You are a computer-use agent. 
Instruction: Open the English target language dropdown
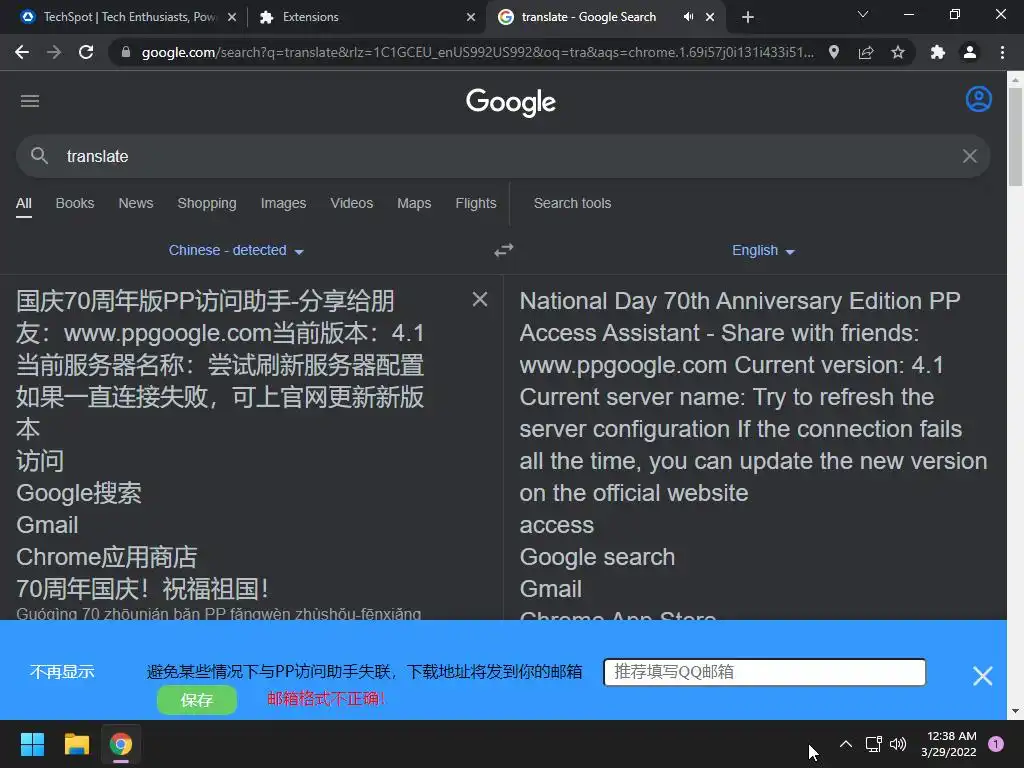(x=763, y=250)
